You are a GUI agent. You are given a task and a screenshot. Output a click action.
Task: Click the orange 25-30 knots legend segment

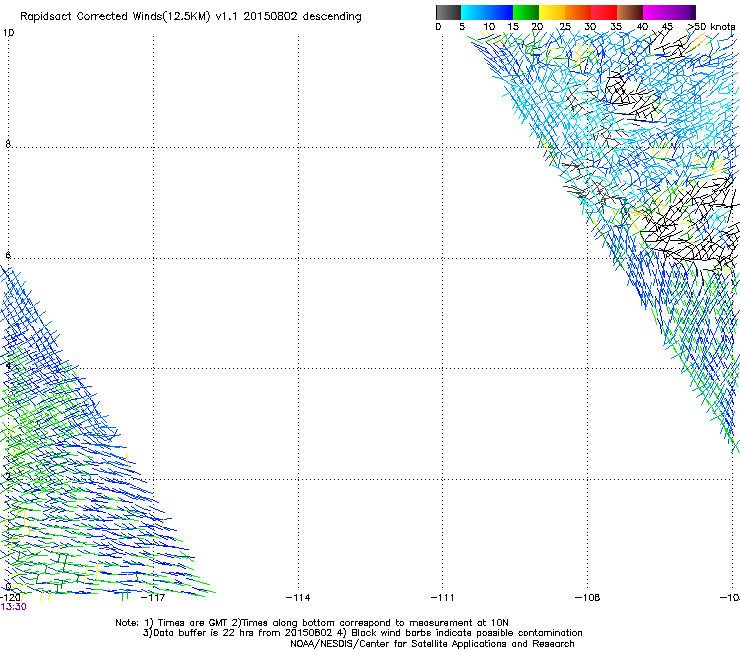(578, 12)
